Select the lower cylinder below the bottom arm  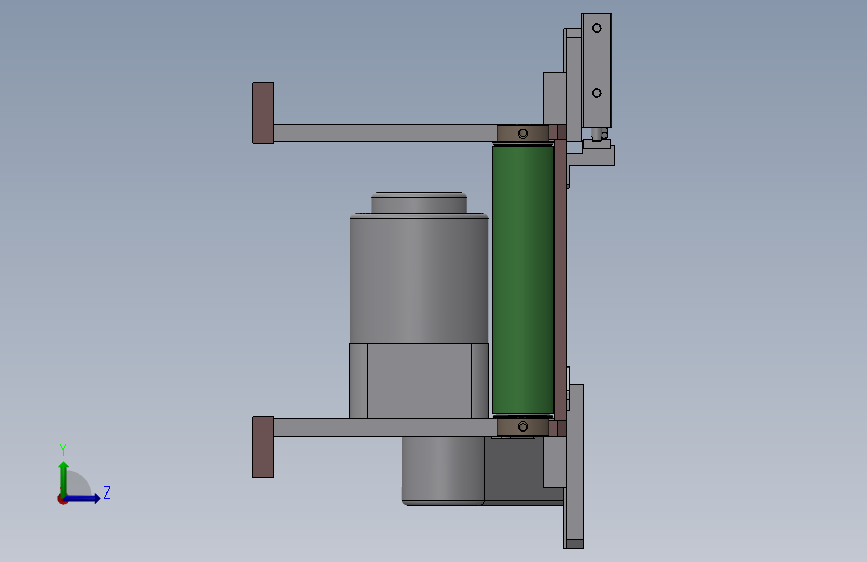442,470
